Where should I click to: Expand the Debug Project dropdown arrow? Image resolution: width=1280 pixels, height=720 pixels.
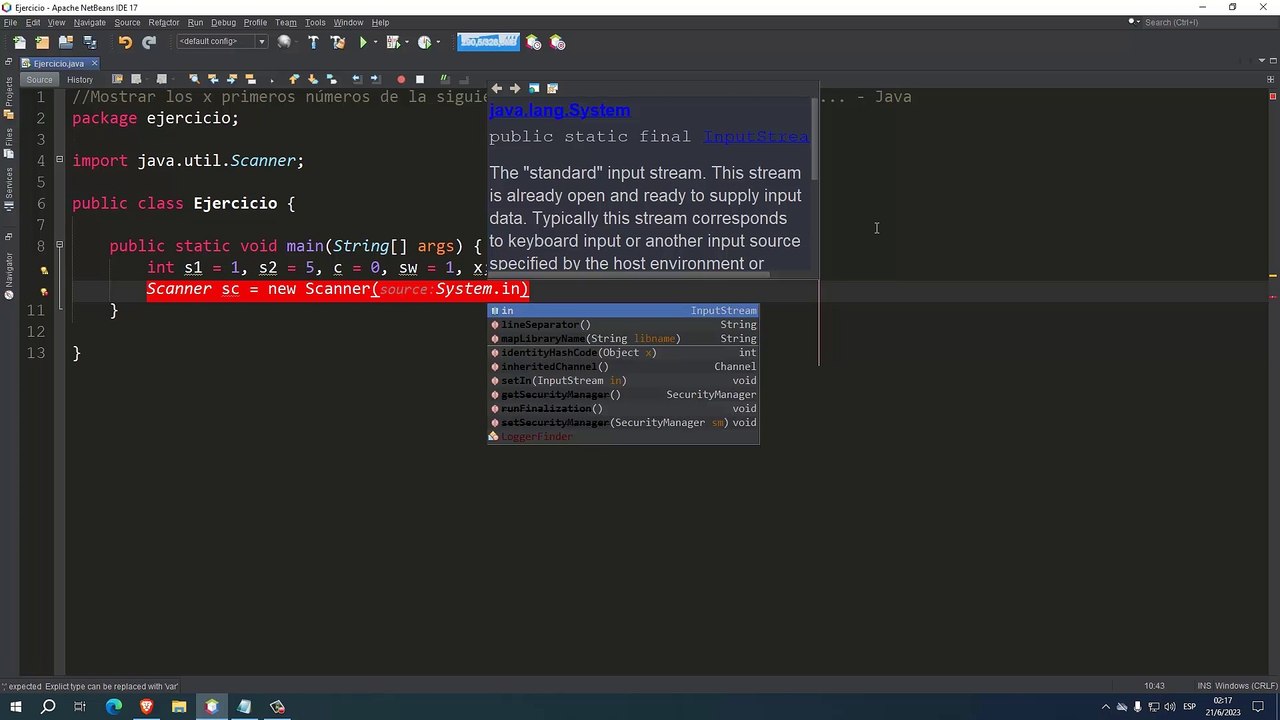pos(406,42)
